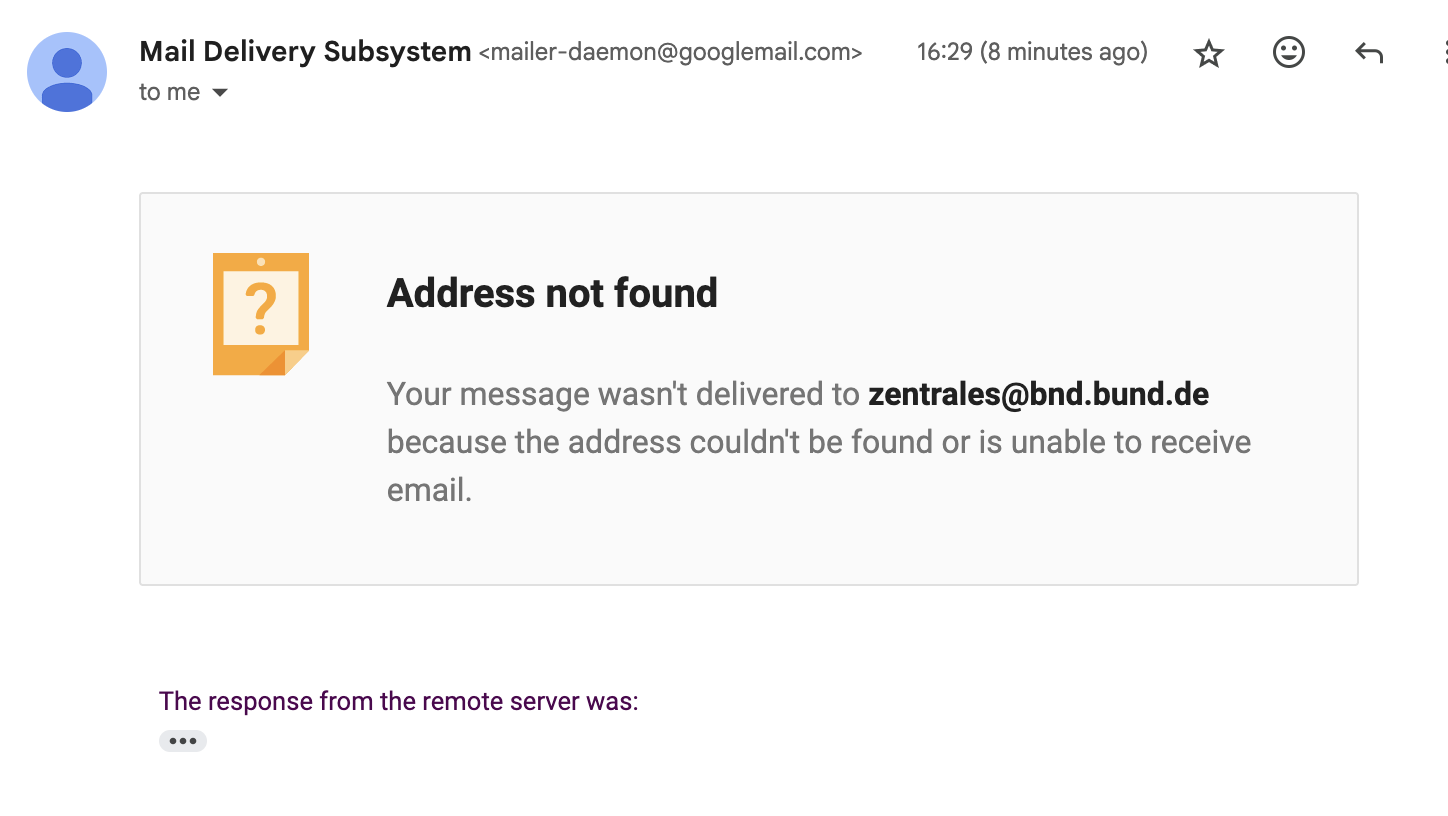Click the word "email." ending the notice
Viewport: 1448px width, 816px height.
pos(429,490)
